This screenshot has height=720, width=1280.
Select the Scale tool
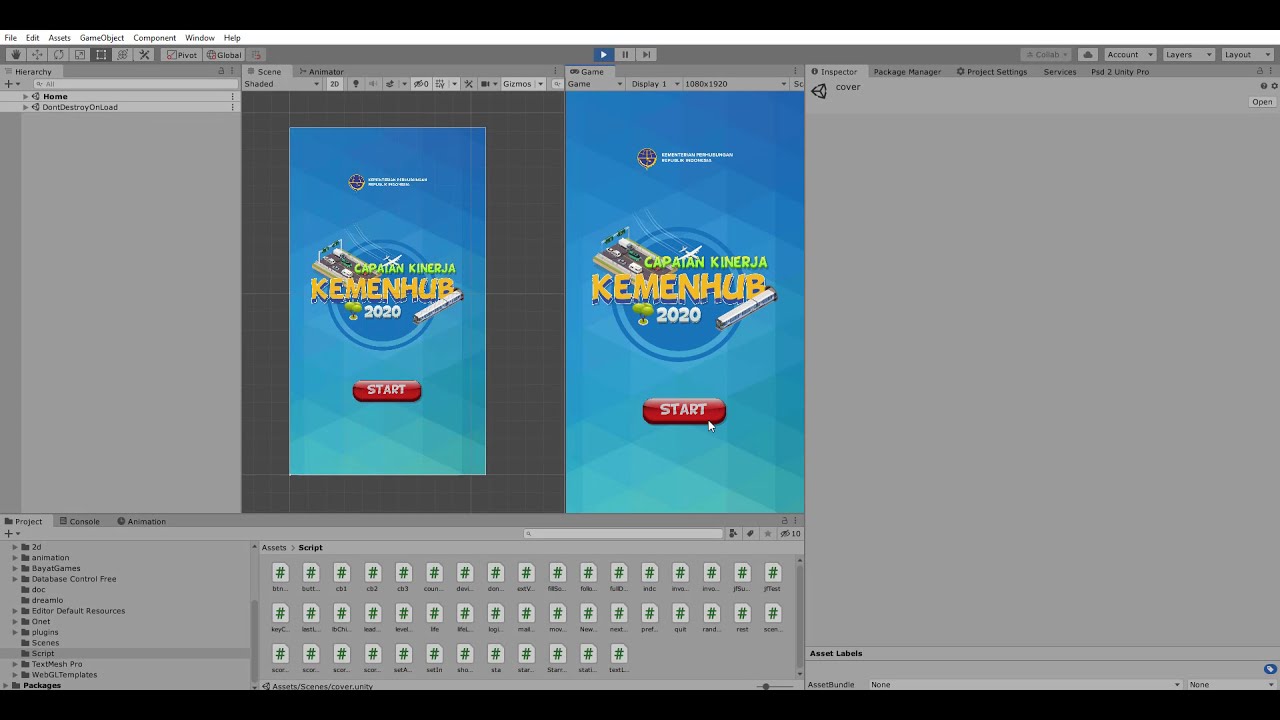pos(80,55)
